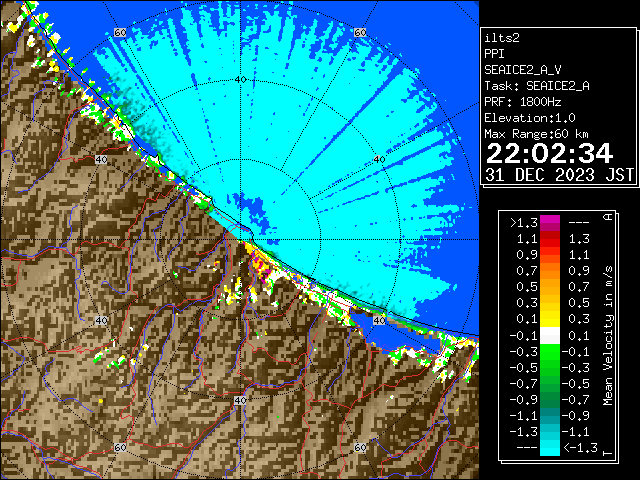
Task: Click the 60 ring label at upper right
Action: [360, 33]
